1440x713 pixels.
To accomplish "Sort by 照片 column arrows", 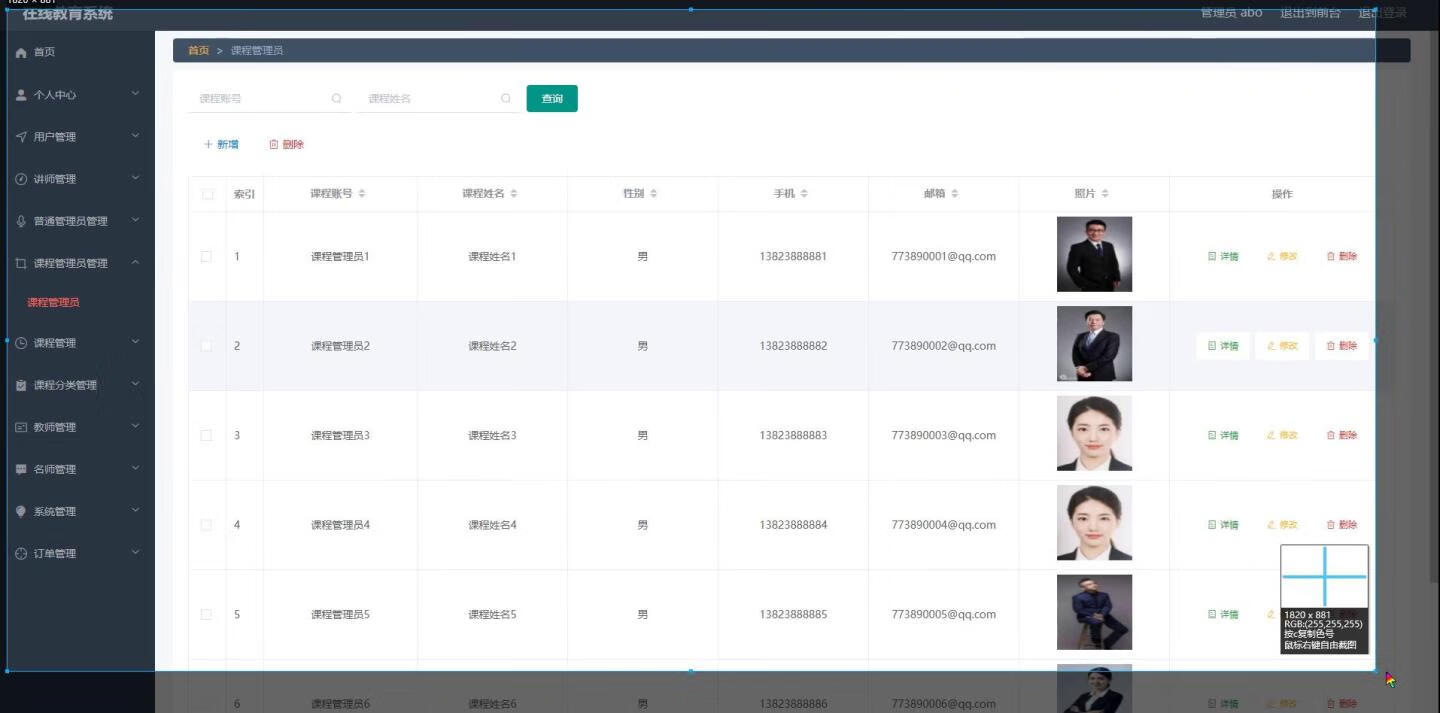I will (1105, 193).
